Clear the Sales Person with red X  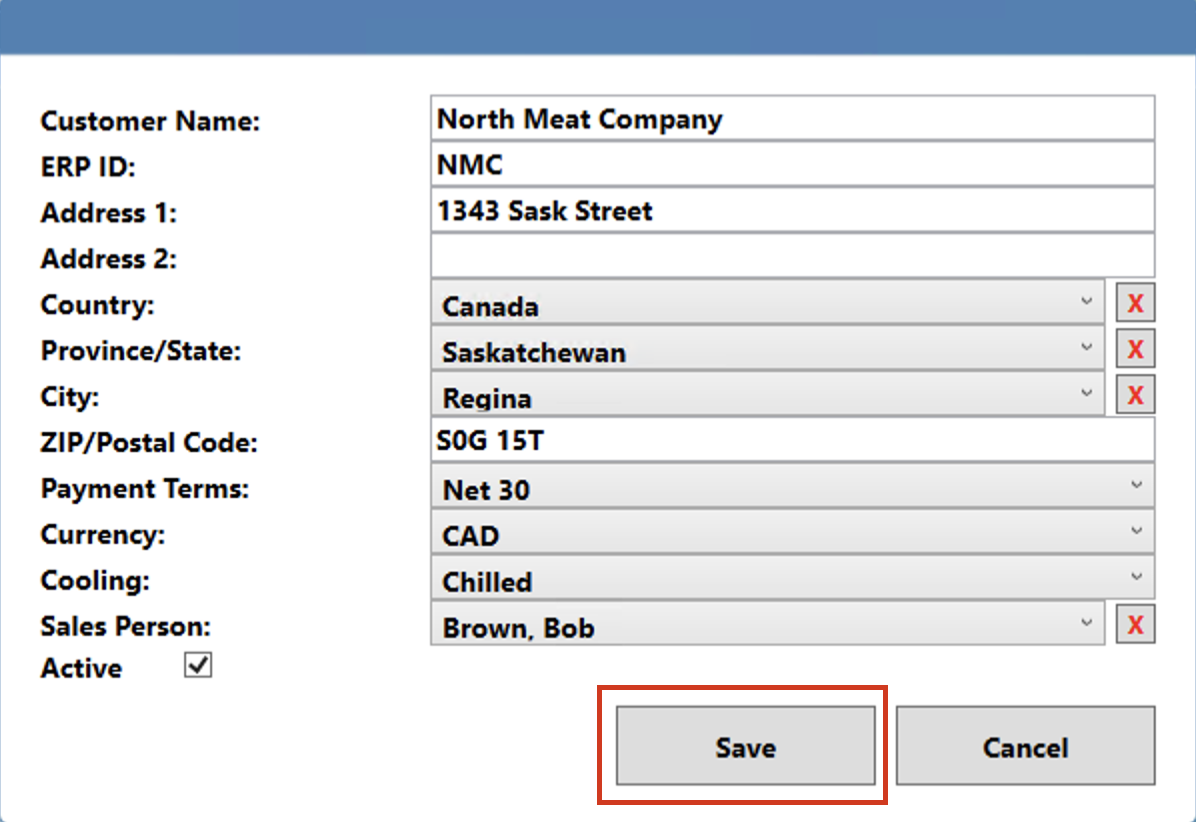[x=1135, y=625]
